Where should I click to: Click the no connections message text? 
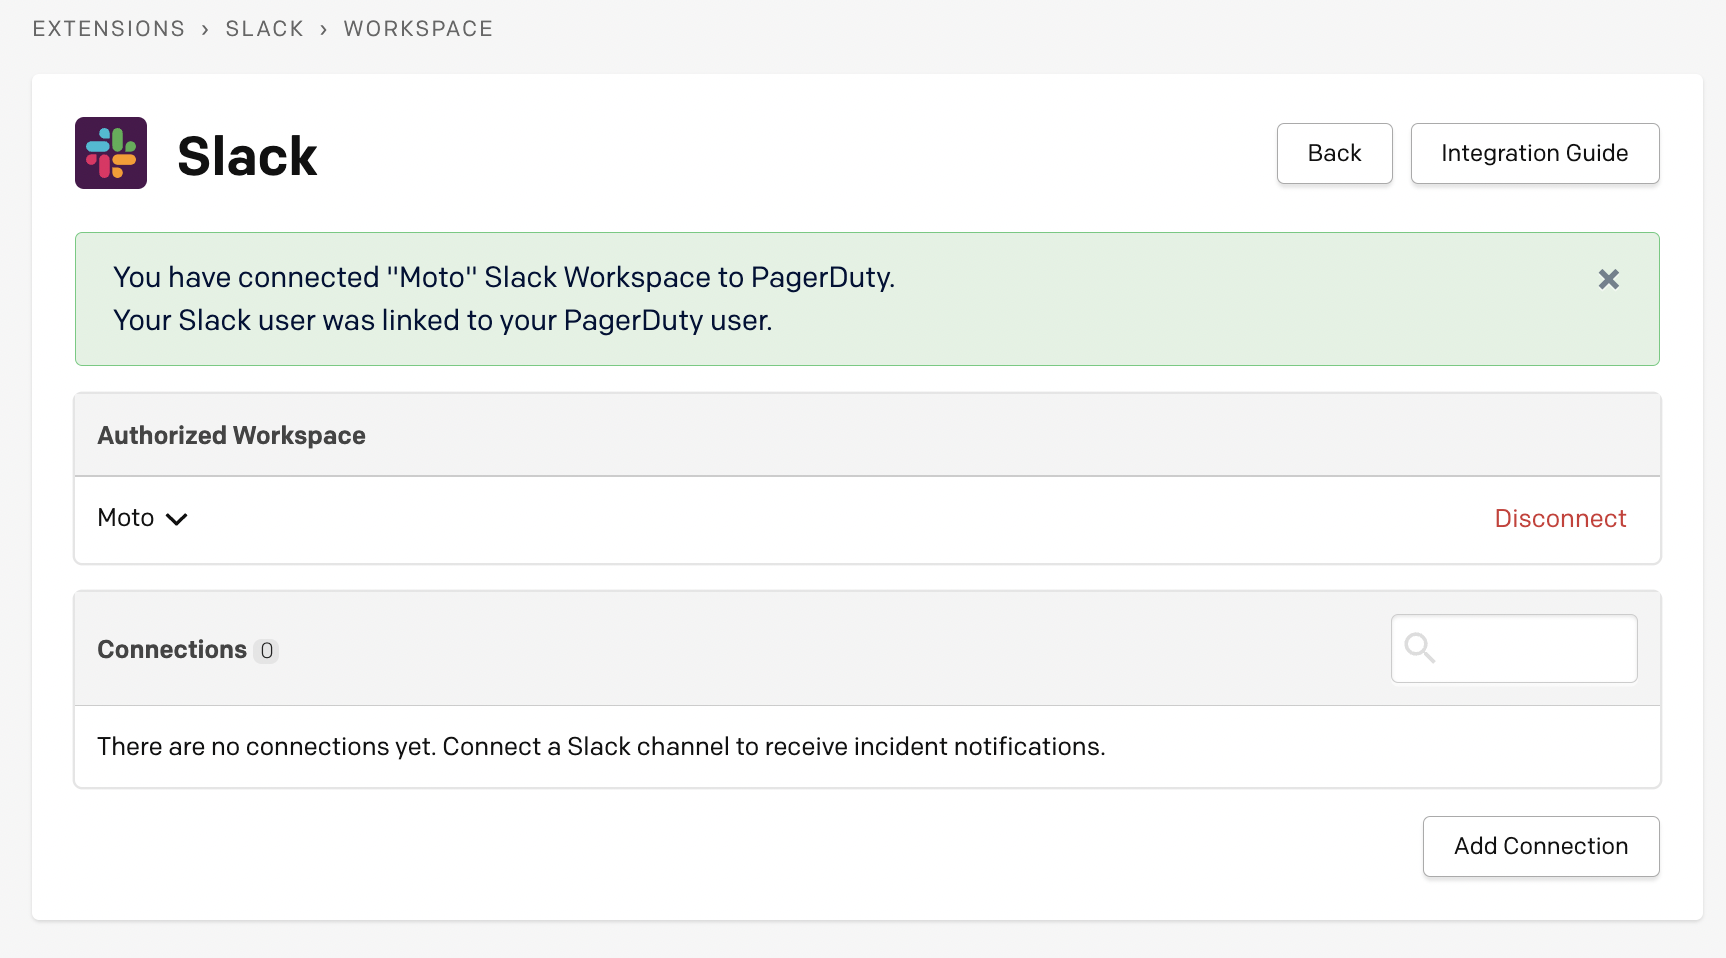(600, 746)
